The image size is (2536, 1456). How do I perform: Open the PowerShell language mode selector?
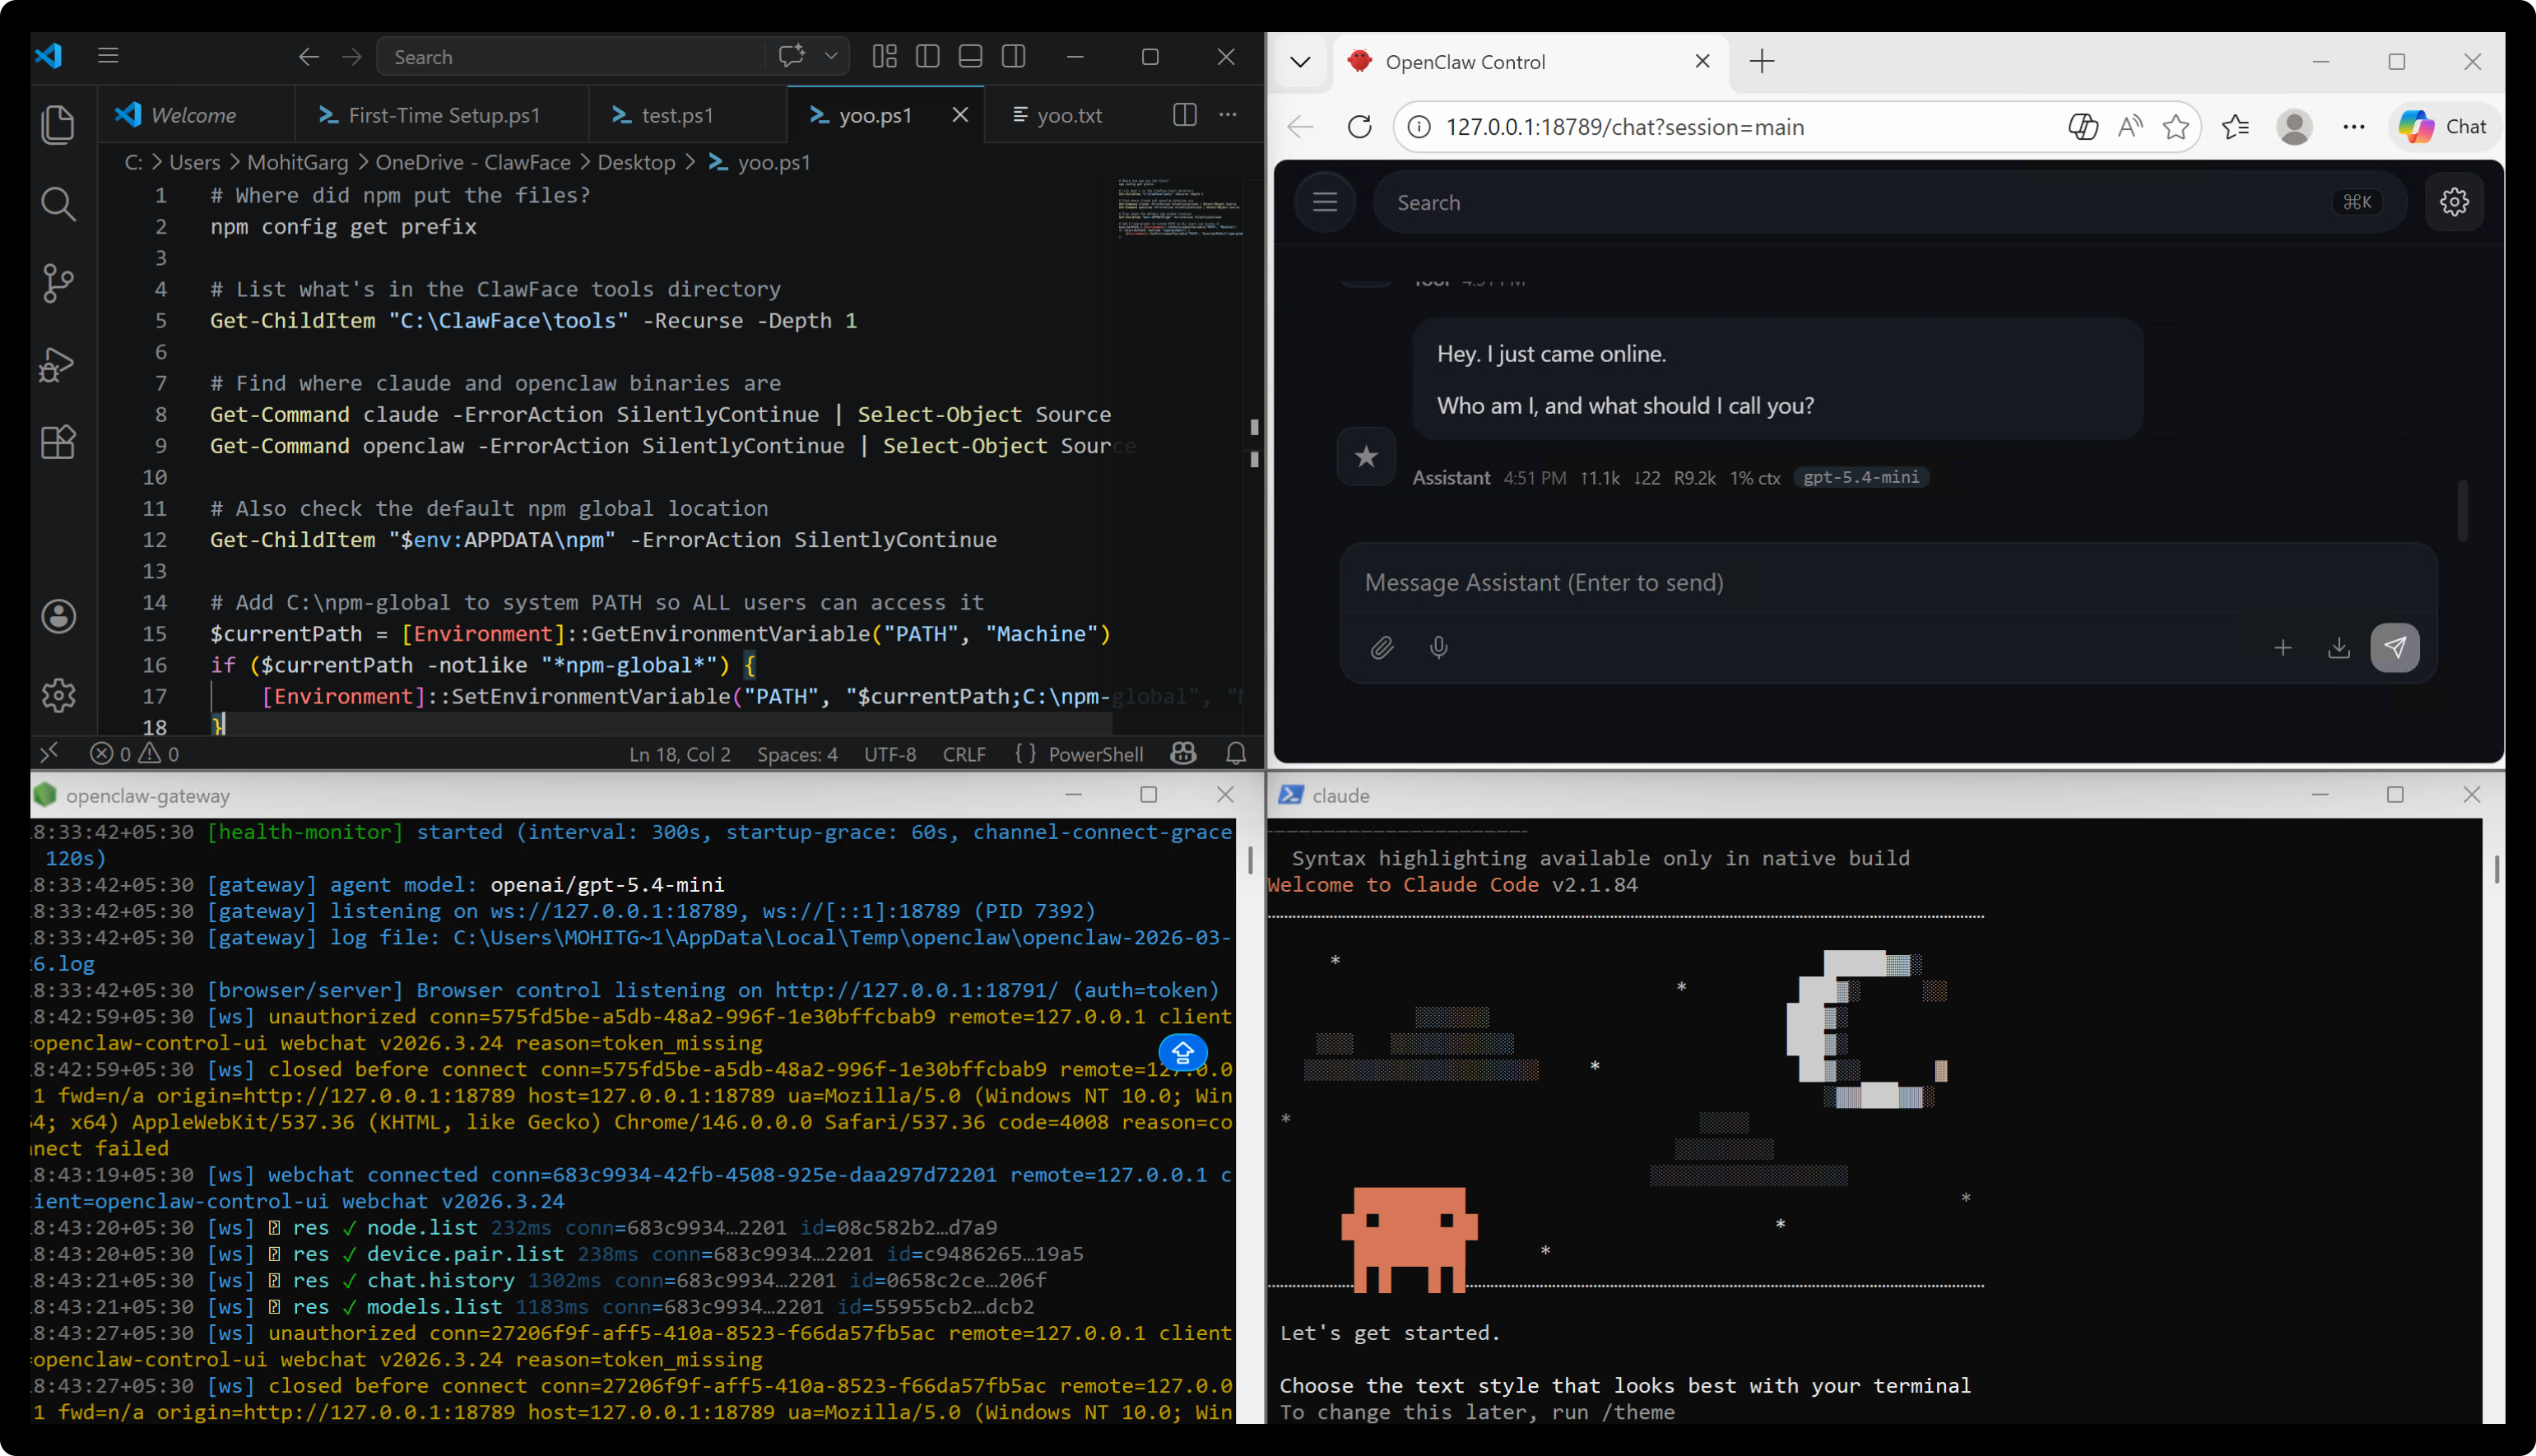tap(1095, 754)
